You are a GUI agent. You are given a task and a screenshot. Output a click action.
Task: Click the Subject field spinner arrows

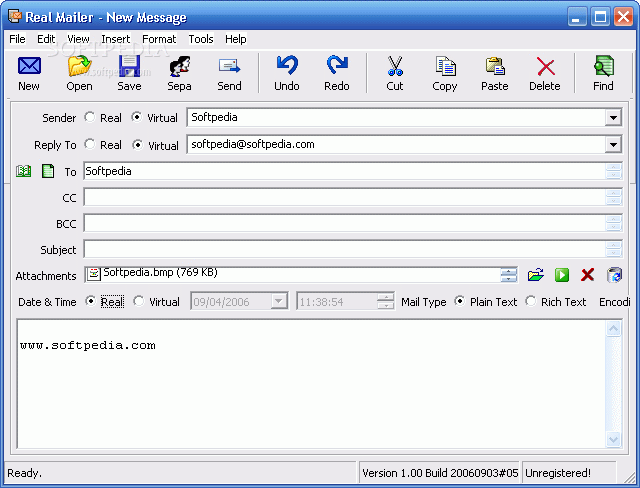tap(613, 249)
